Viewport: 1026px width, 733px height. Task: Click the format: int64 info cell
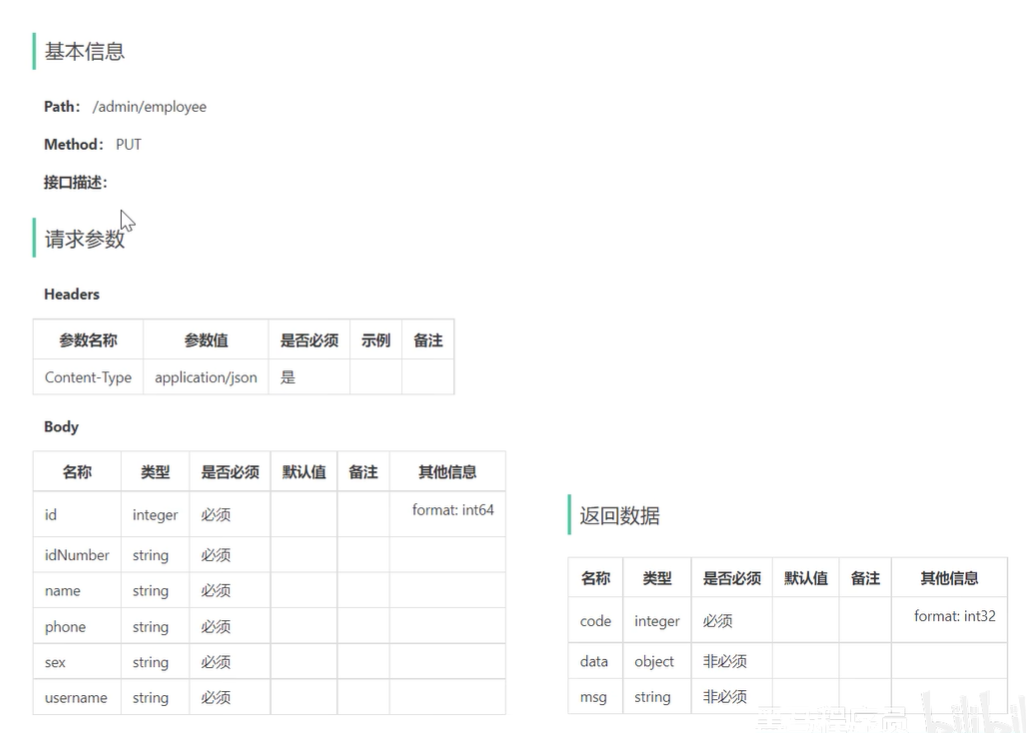[452, 510]
